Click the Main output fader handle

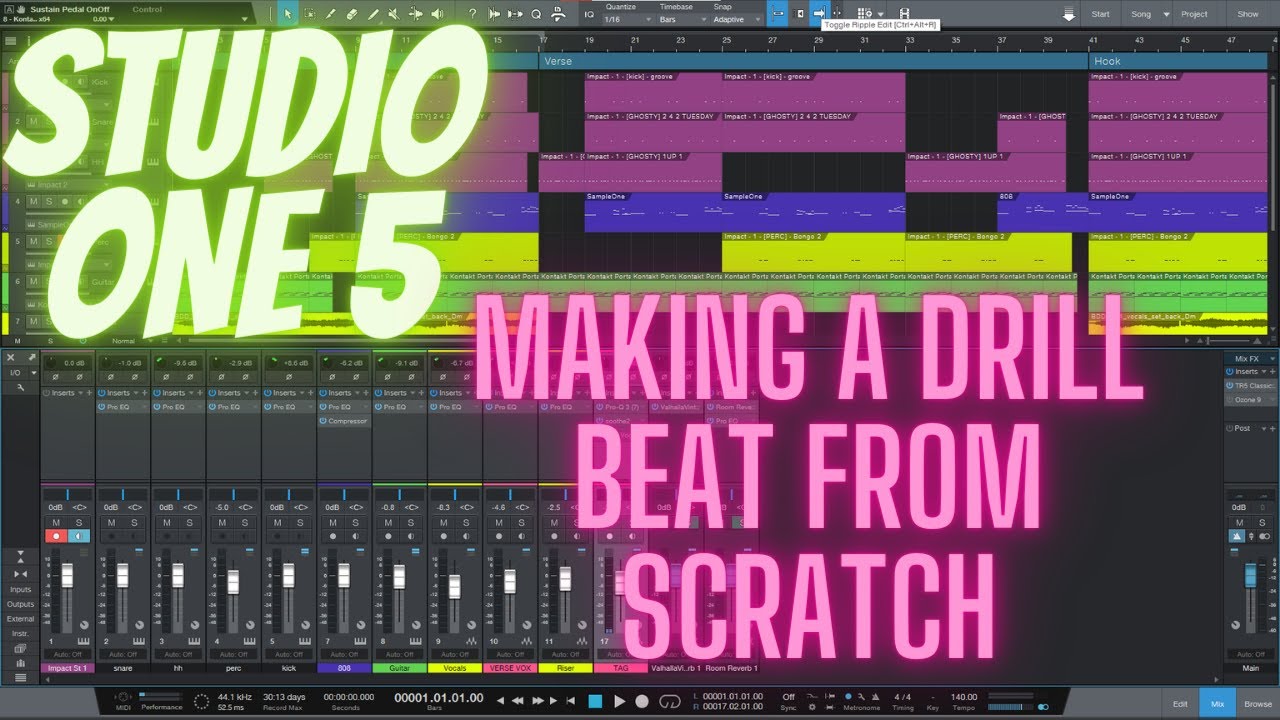pyautogui.click(x=1250, y=575)
